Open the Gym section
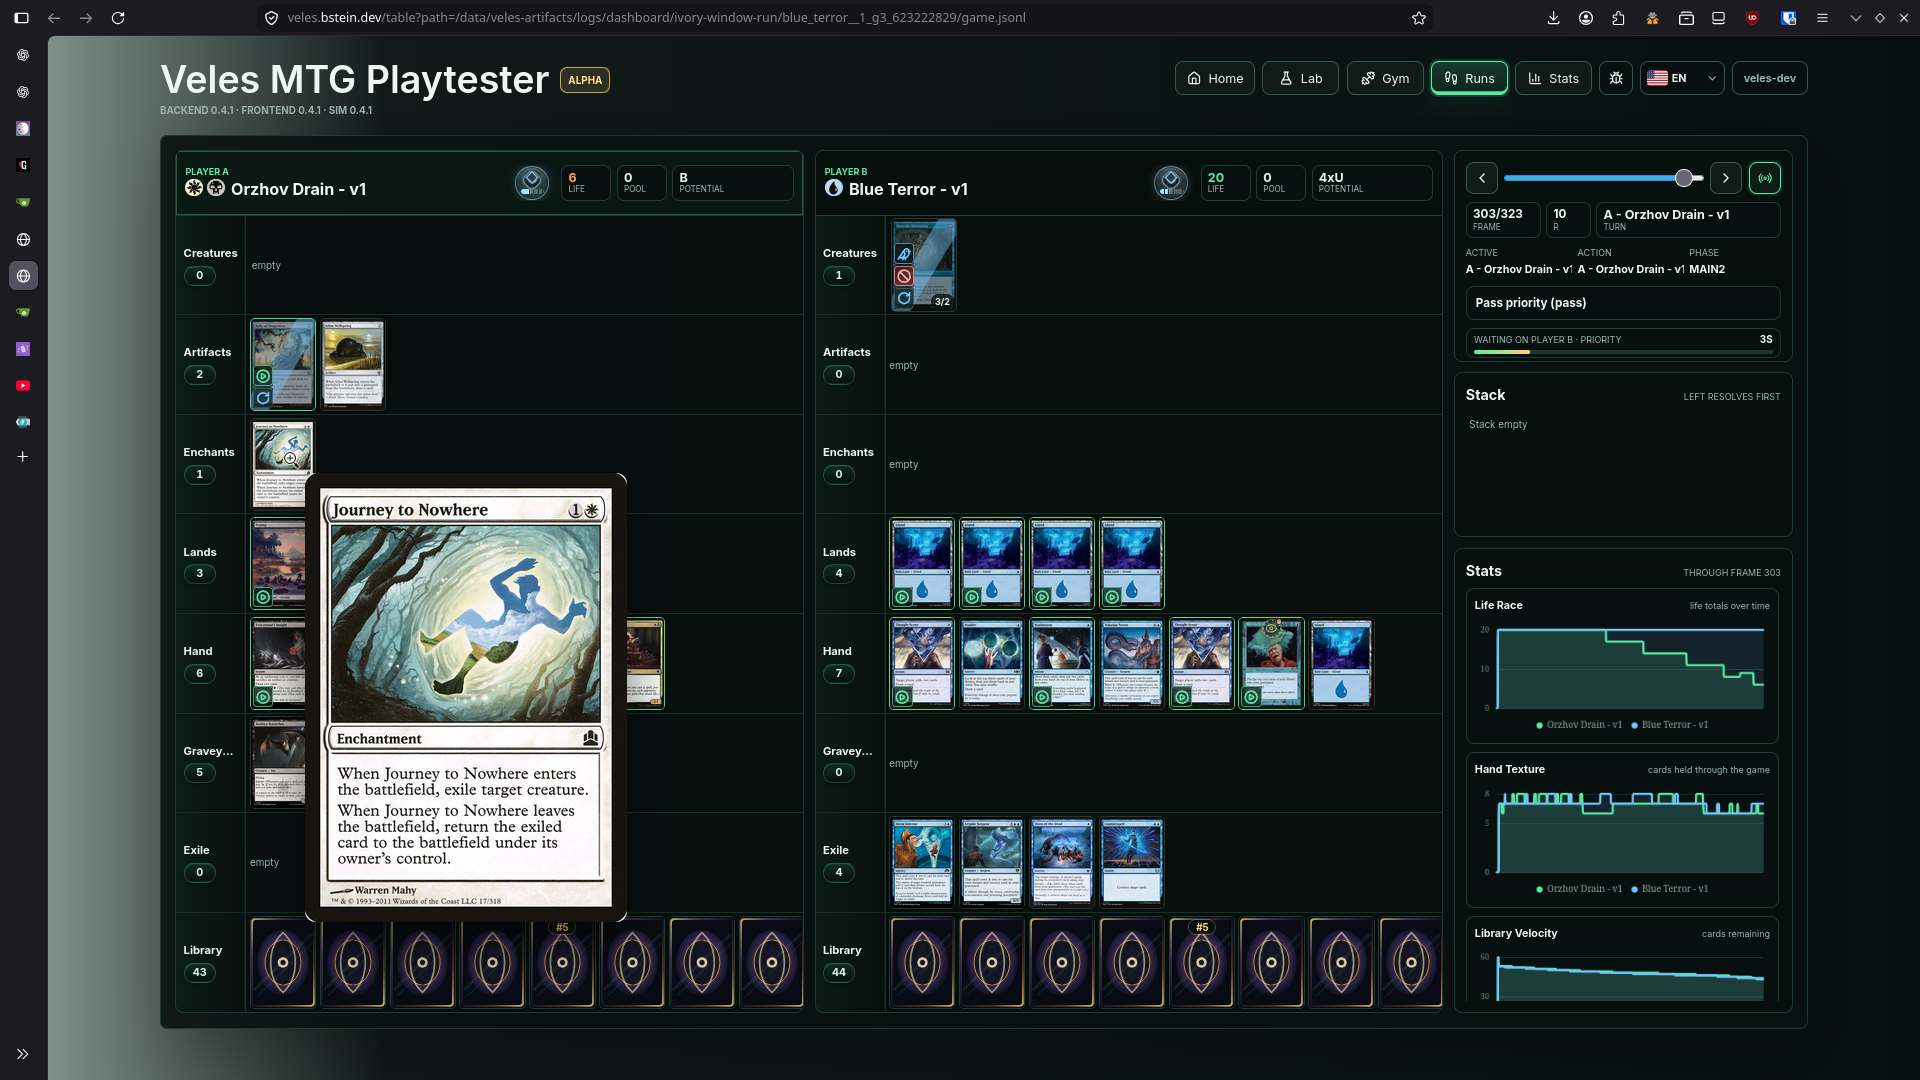The image size is (1920, 1080). [1385, 78]
